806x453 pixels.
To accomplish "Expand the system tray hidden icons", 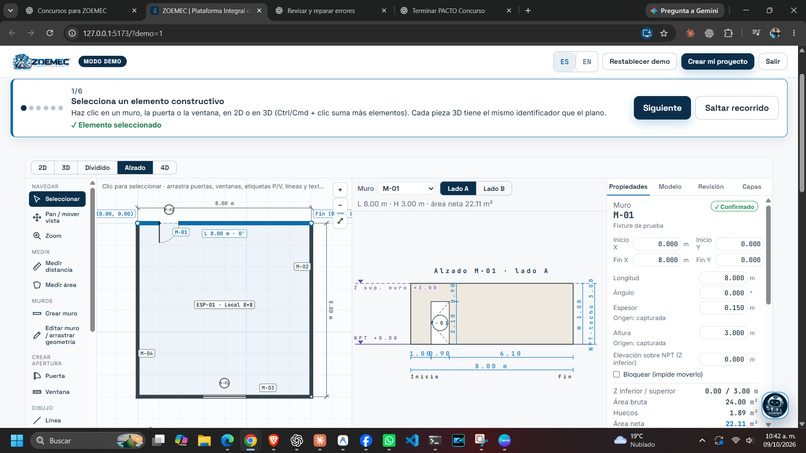I will point(702,441).
